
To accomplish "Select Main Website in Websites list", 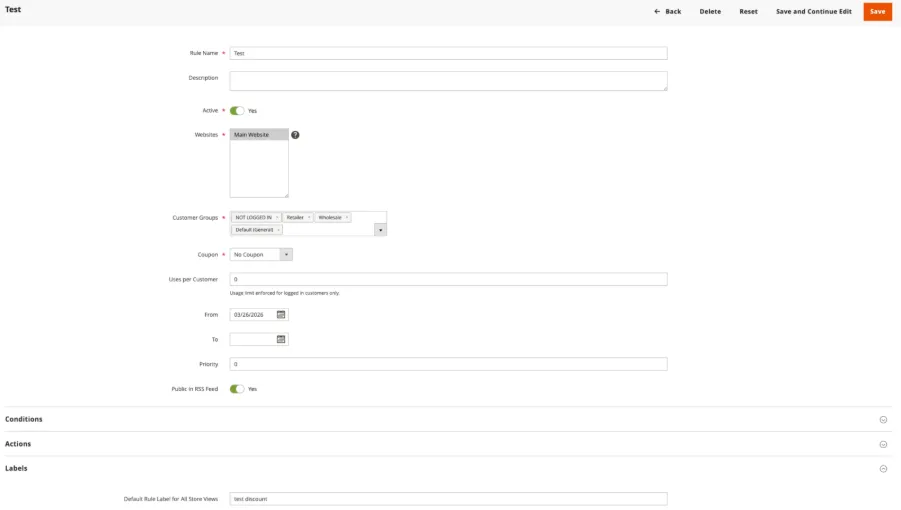I will point(259,135).
